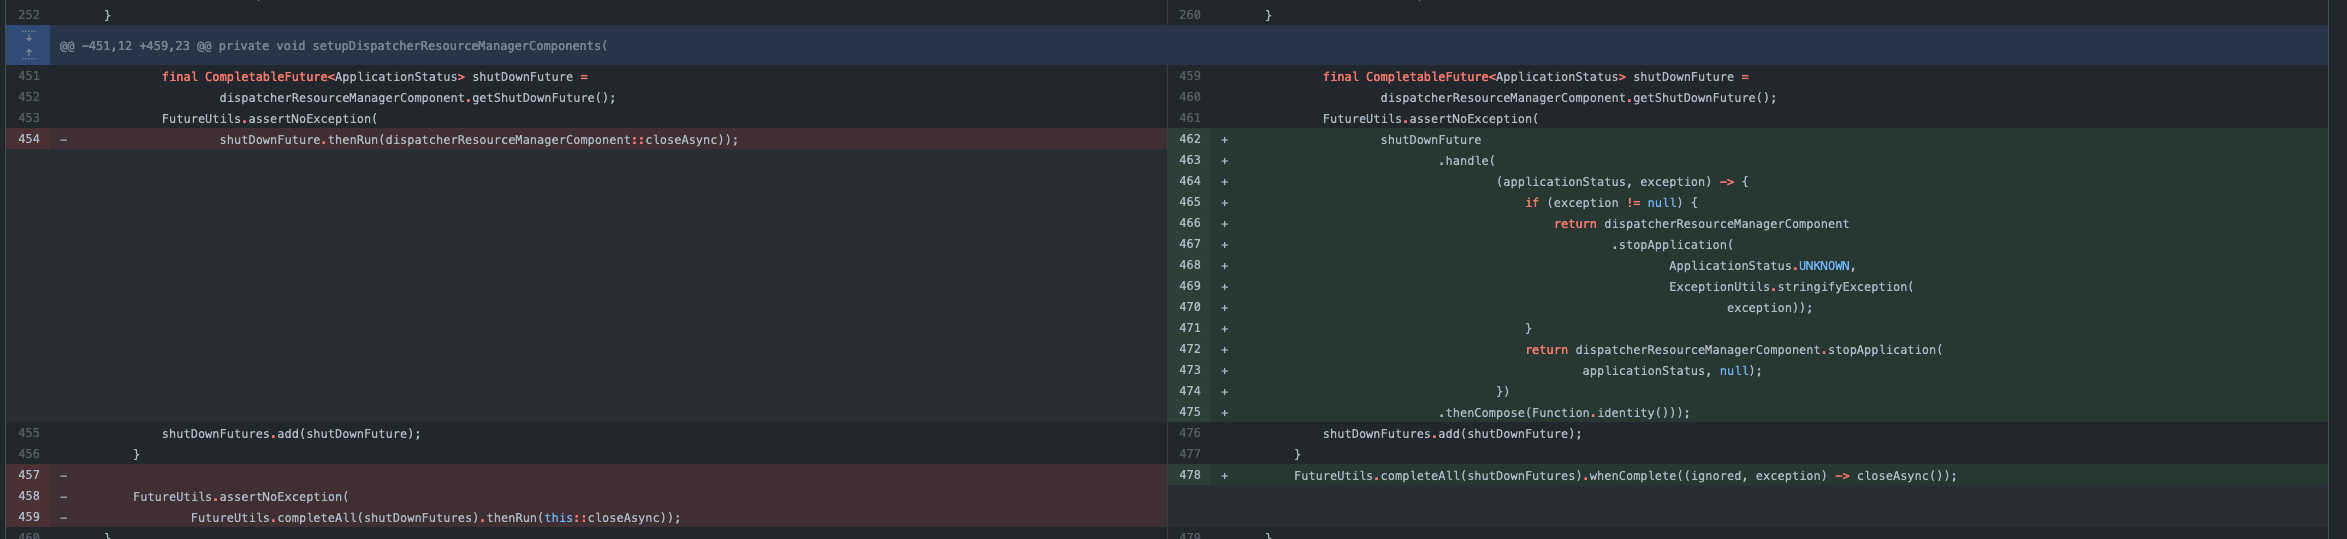This screenshot has width=2347, height=539.
Task: Click the '@@ -451,12 +459,23 @@' hunk header text
Action: [x=135, y=46]
